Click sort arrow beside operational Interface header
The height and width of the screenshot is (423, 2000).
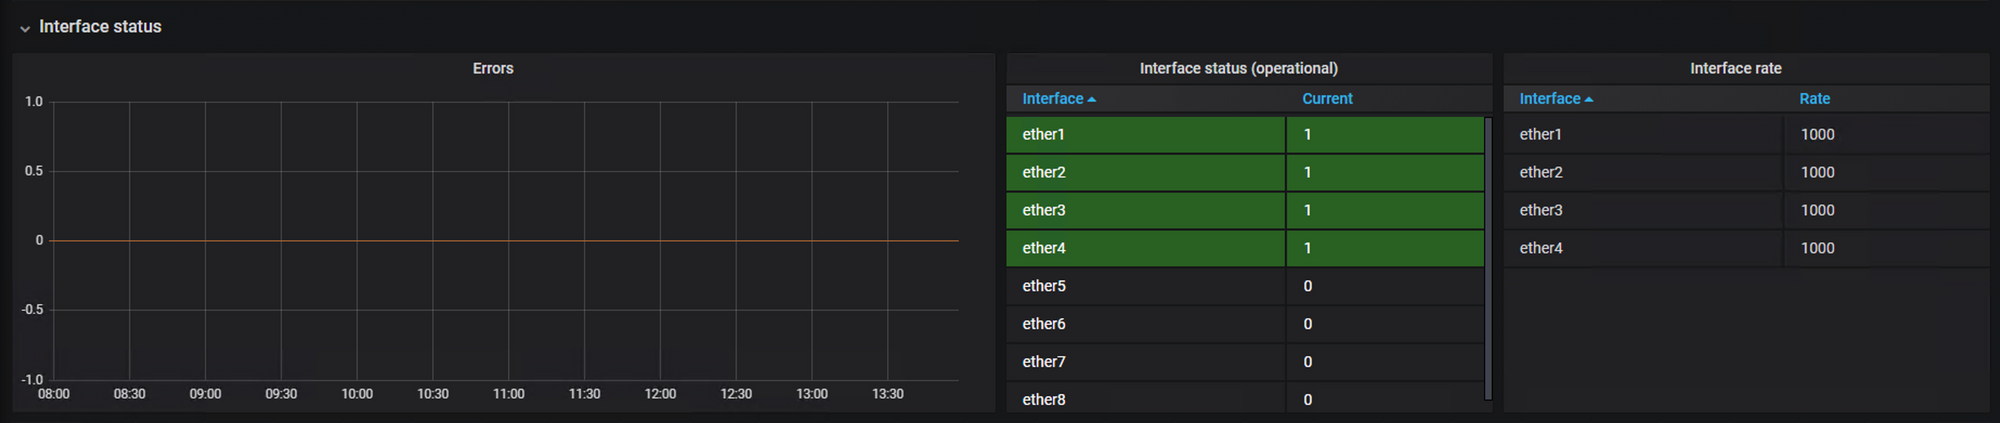point(1091,100)
